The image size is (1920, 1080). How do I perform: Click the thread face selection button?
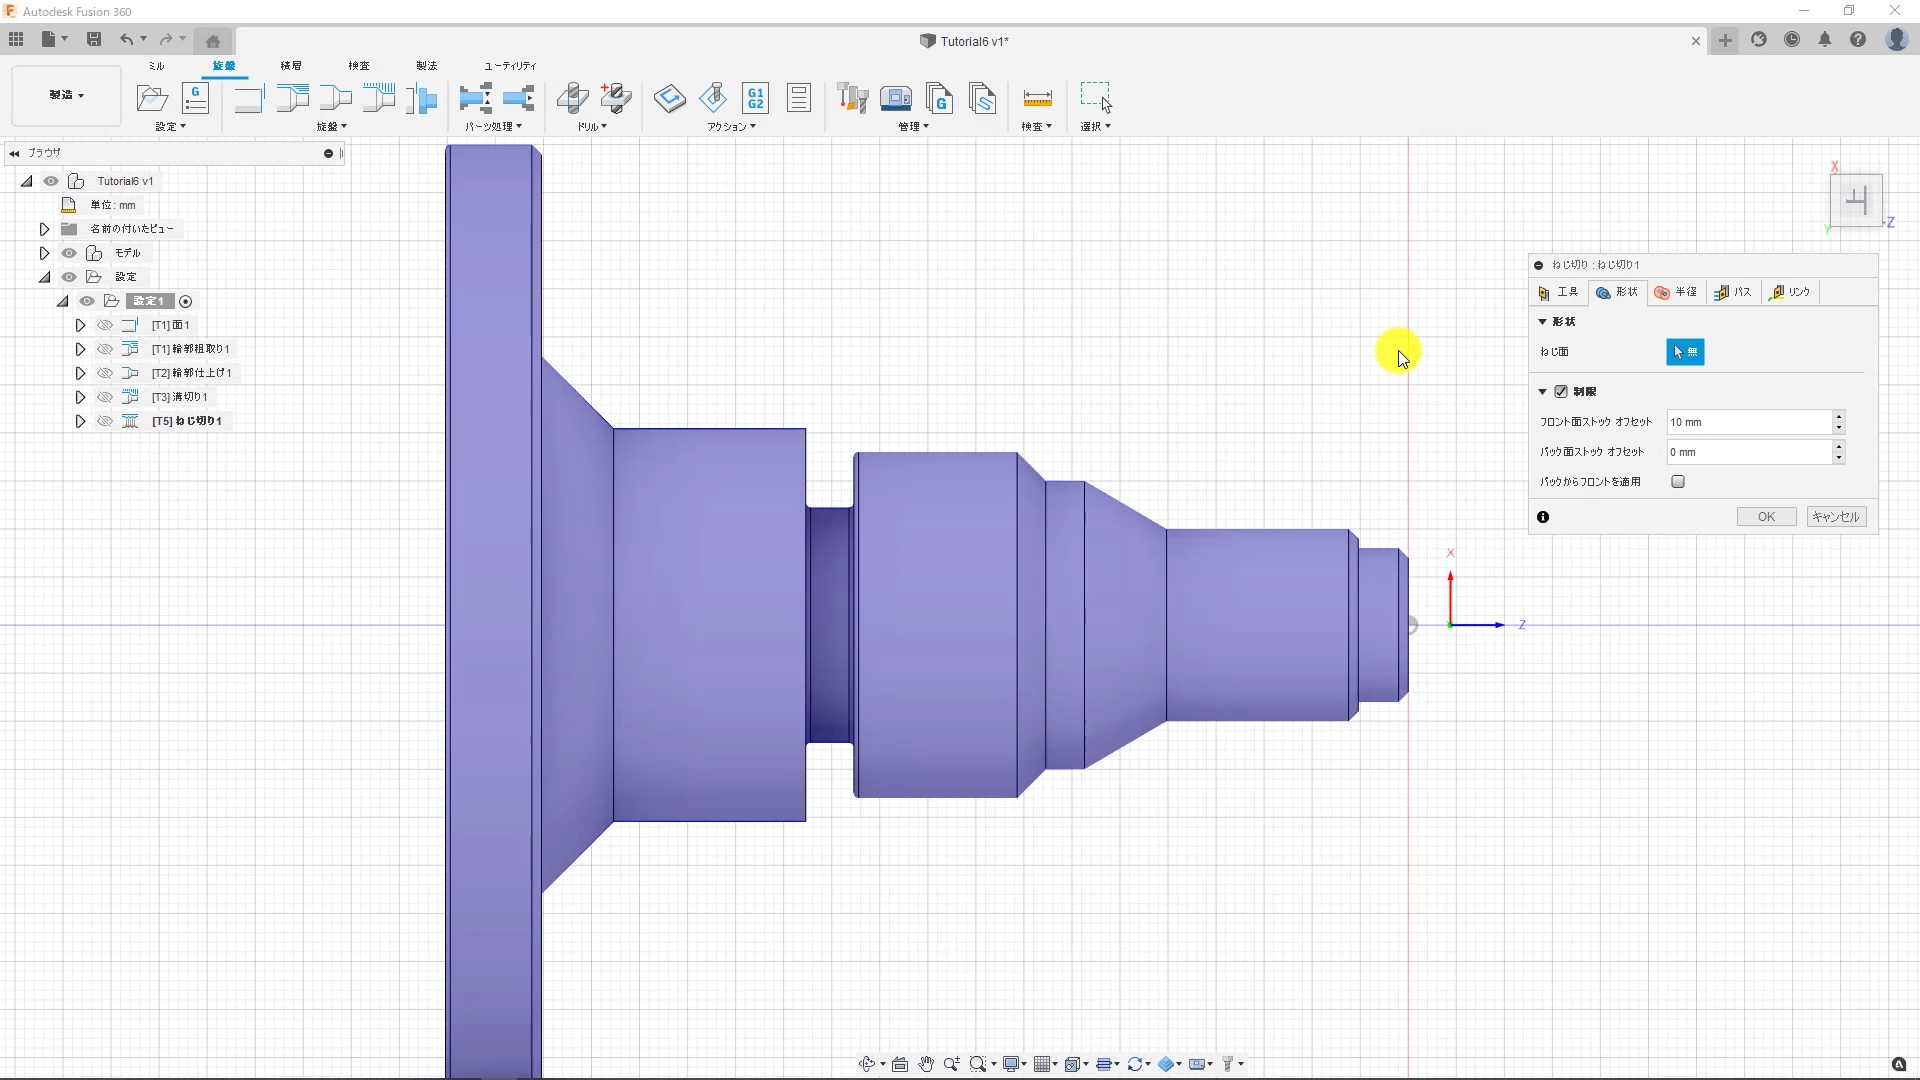coord(1685,352)
